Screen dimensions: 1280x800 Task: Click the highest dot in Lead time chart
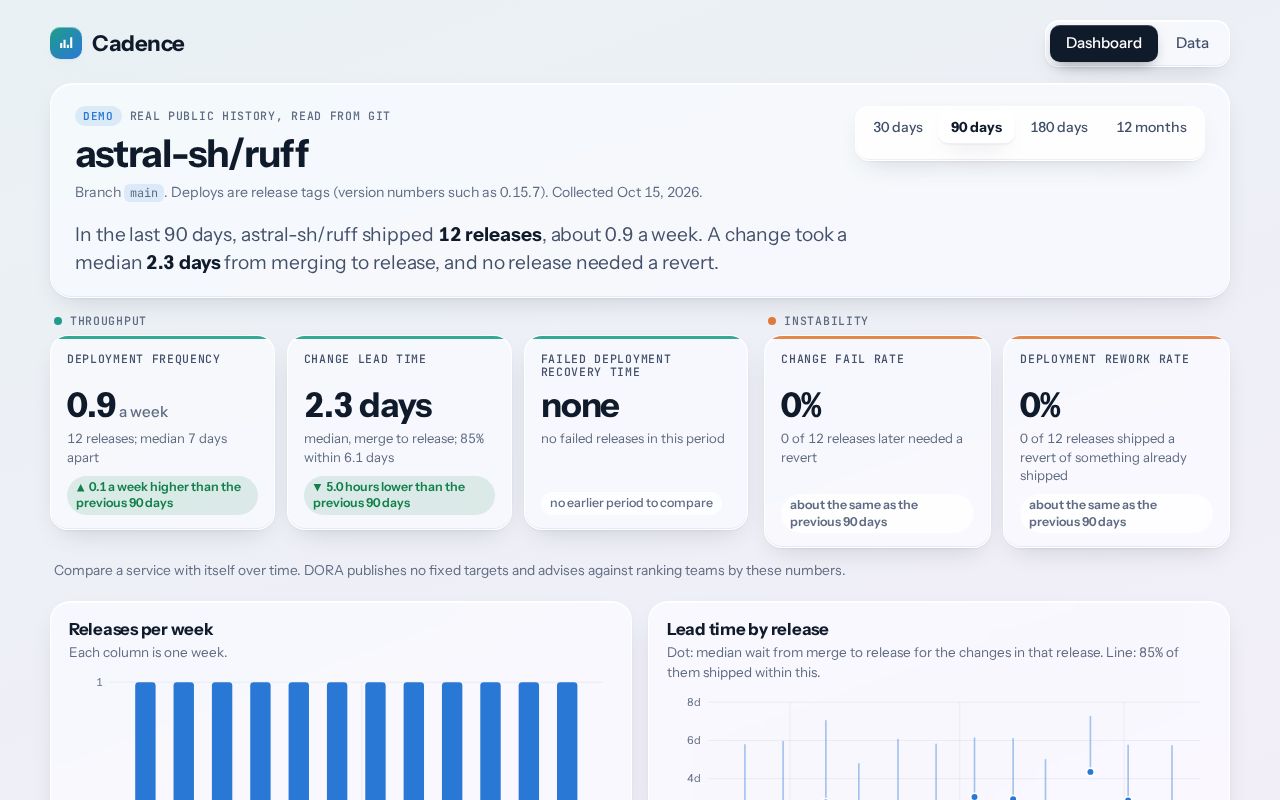(1090, 772)
